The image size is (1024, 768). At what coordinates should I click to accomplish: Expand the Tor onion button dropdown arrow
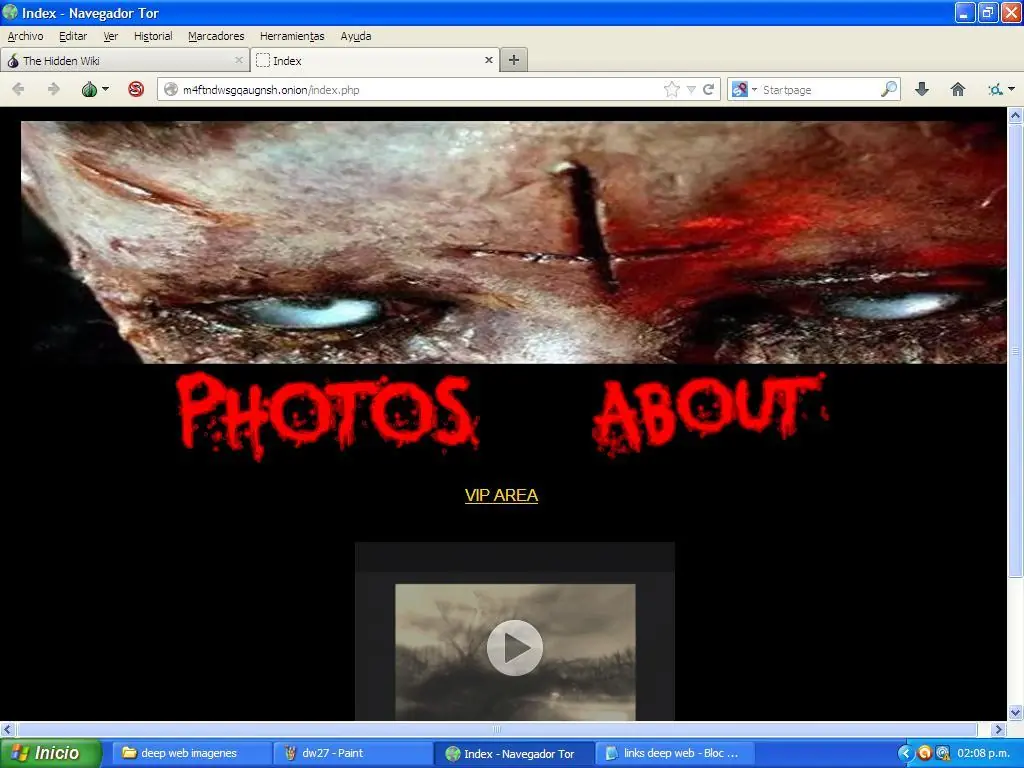[105, 89]
